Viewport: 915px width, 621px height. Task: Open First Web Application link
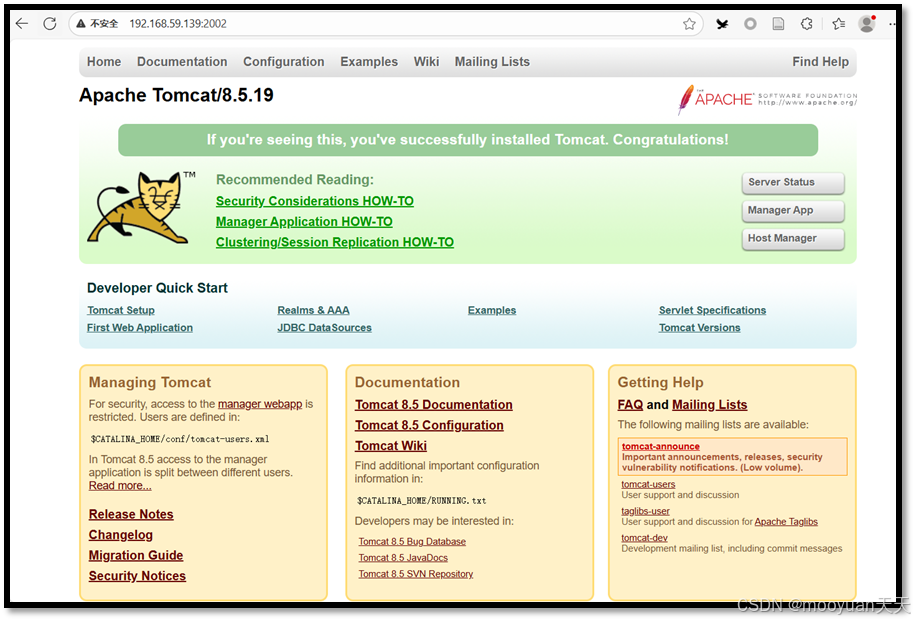[x=139, y=328]
